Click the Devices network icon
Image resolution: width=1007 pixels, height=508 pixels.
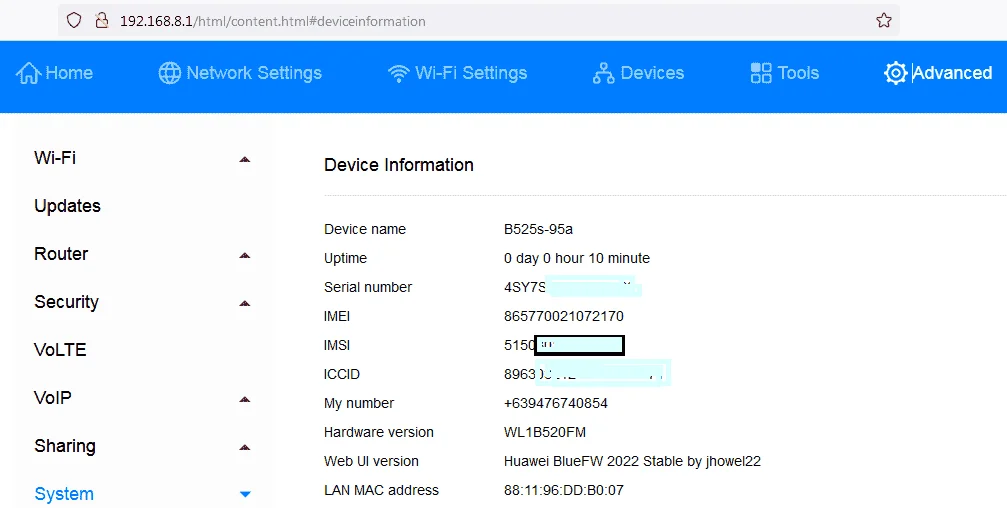coord(603,73)
